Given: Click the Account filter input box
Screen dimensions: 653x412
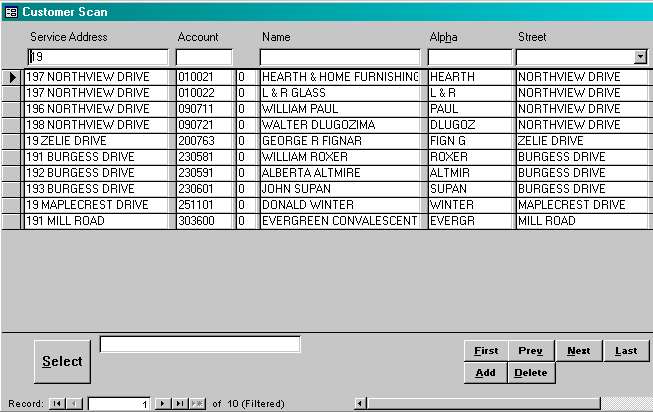Looking at the screenshot, I should pyautogui.click(x=204, y=58).
